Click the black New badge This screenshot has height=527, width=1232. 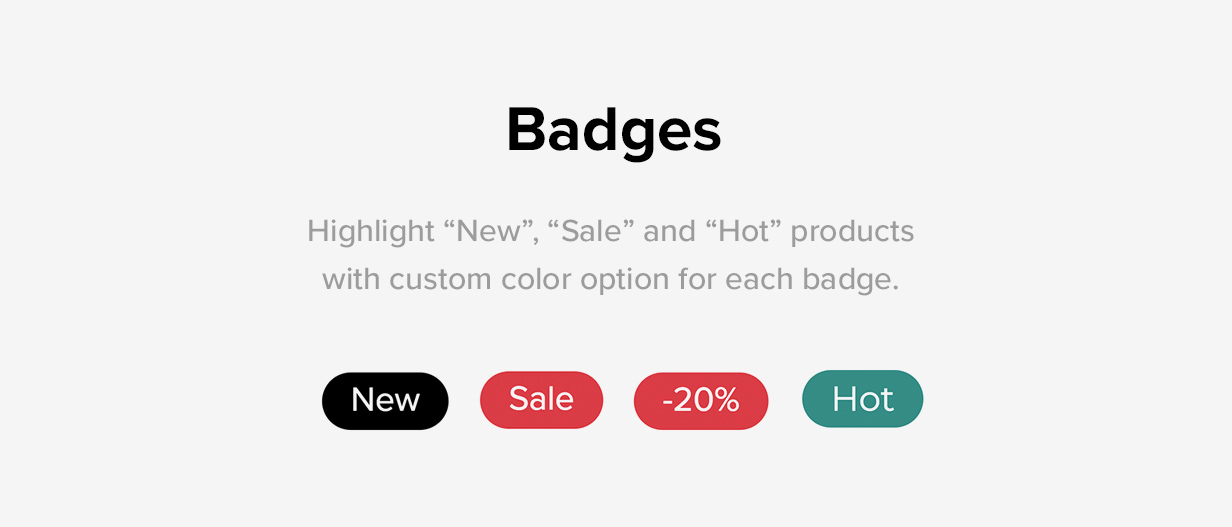385,401
